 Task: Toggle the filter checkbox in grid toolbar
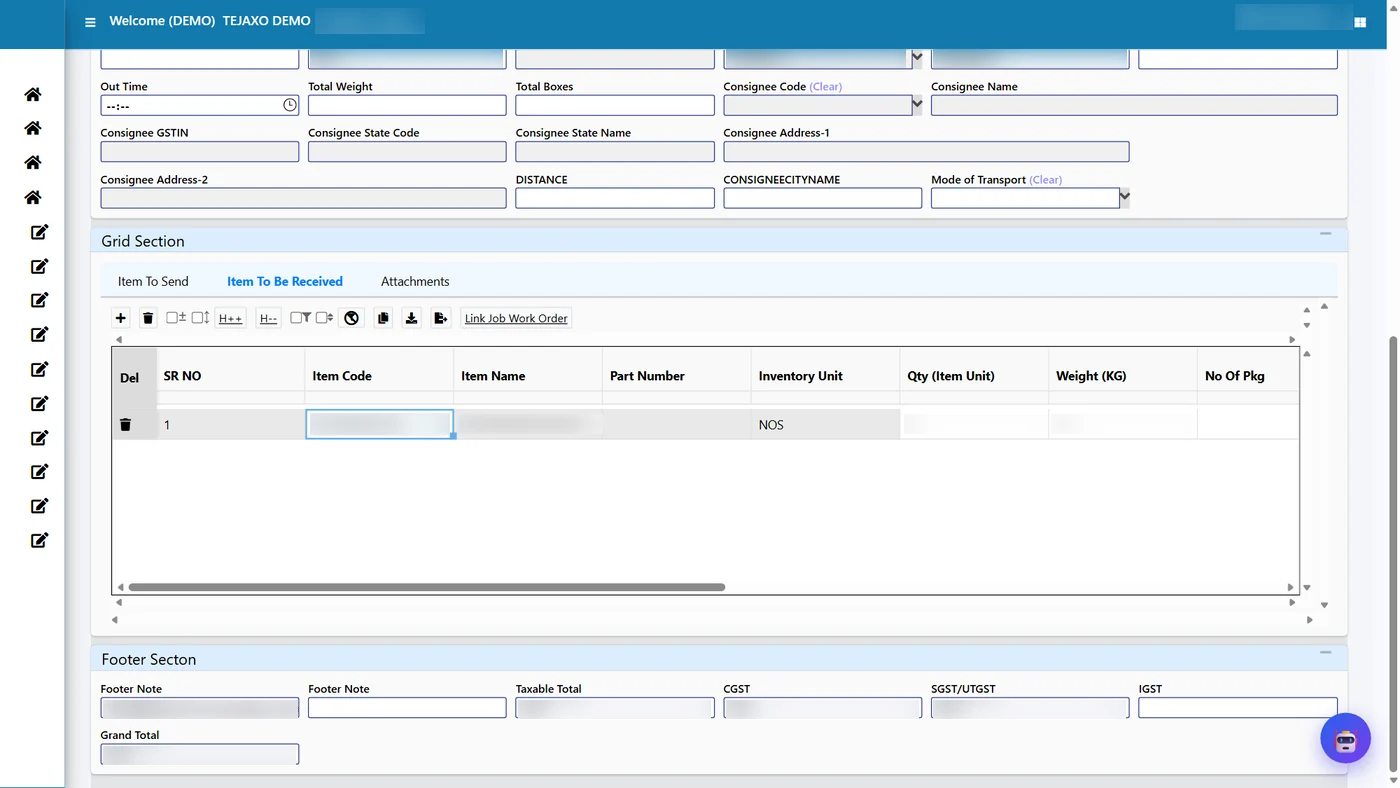click(301, 317)
